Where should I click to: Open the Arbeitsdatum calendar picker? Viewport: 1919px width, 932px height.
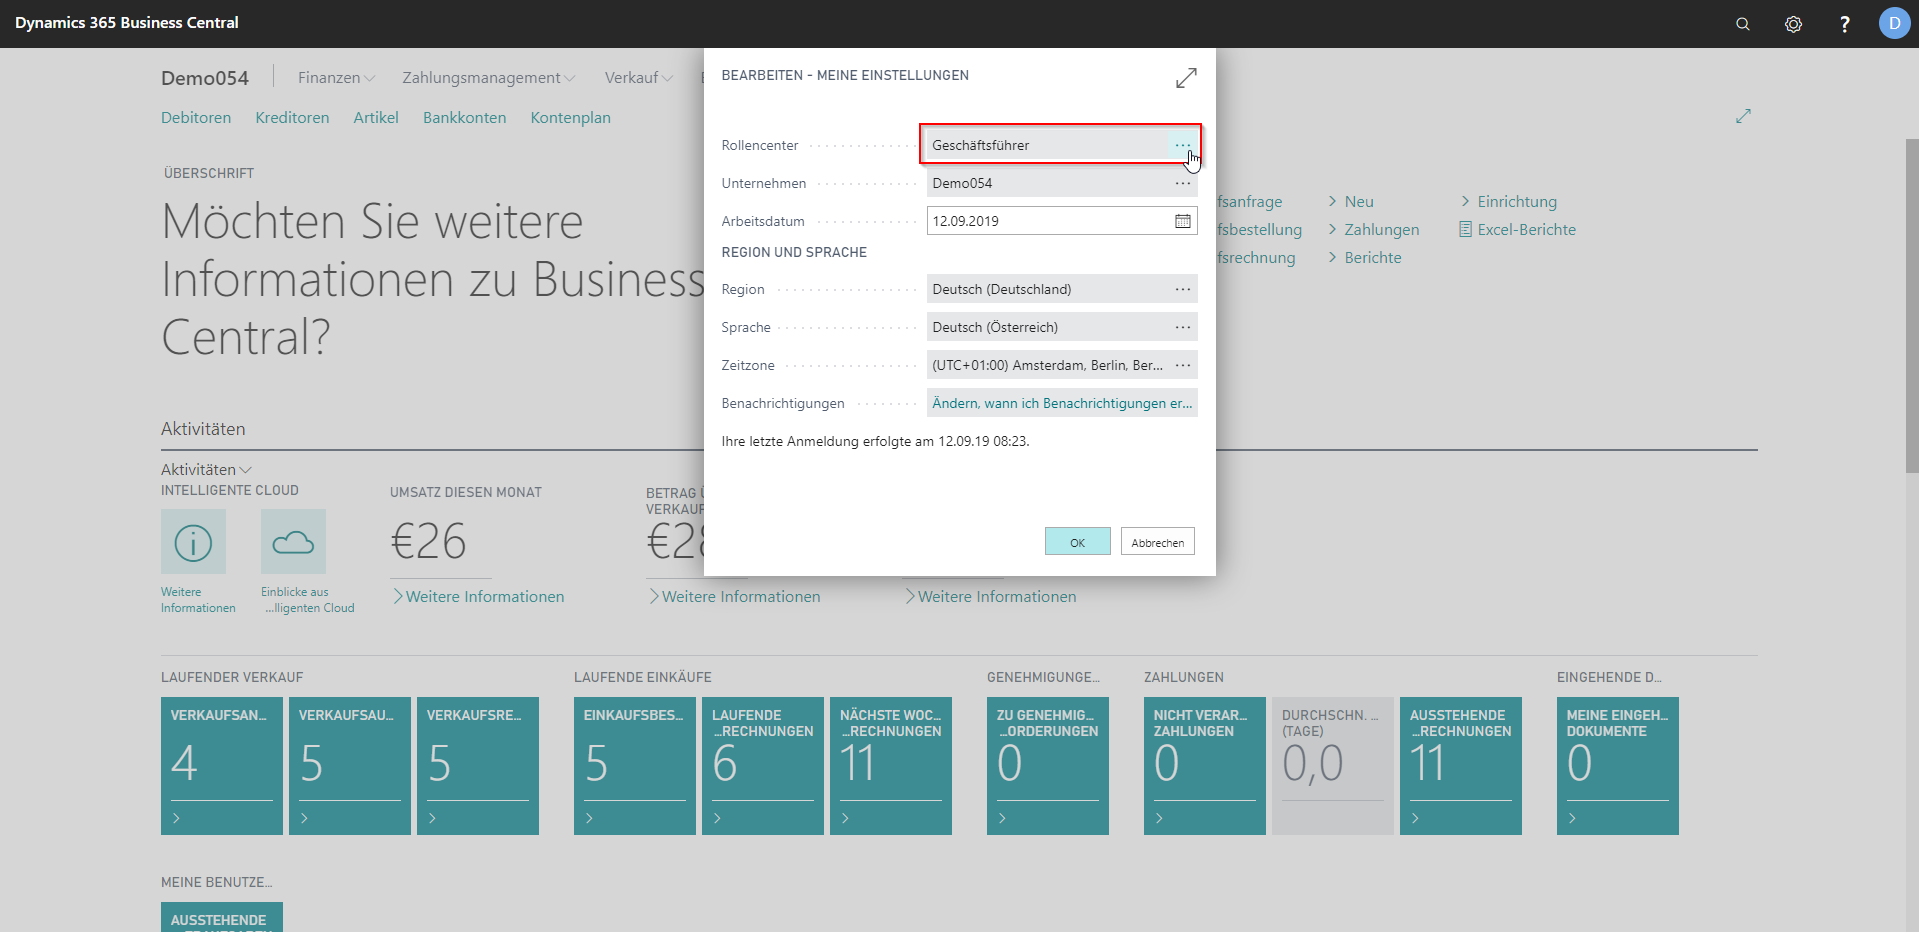click(1183, 221)
